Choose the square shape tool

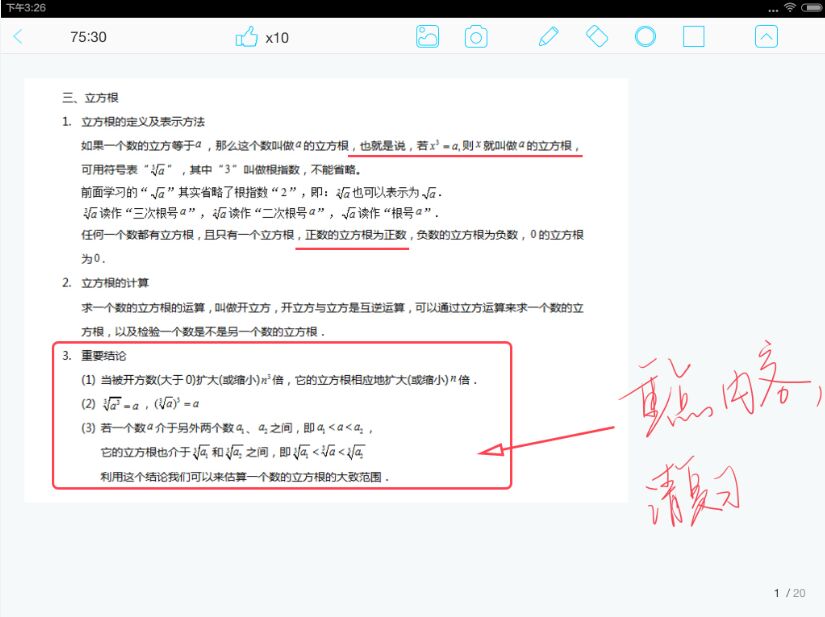pos(693,38)
